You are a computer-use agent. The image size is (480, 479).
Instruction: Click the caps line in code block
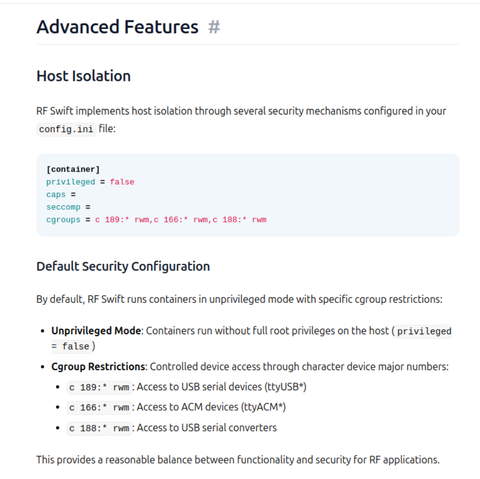[61, 194]
